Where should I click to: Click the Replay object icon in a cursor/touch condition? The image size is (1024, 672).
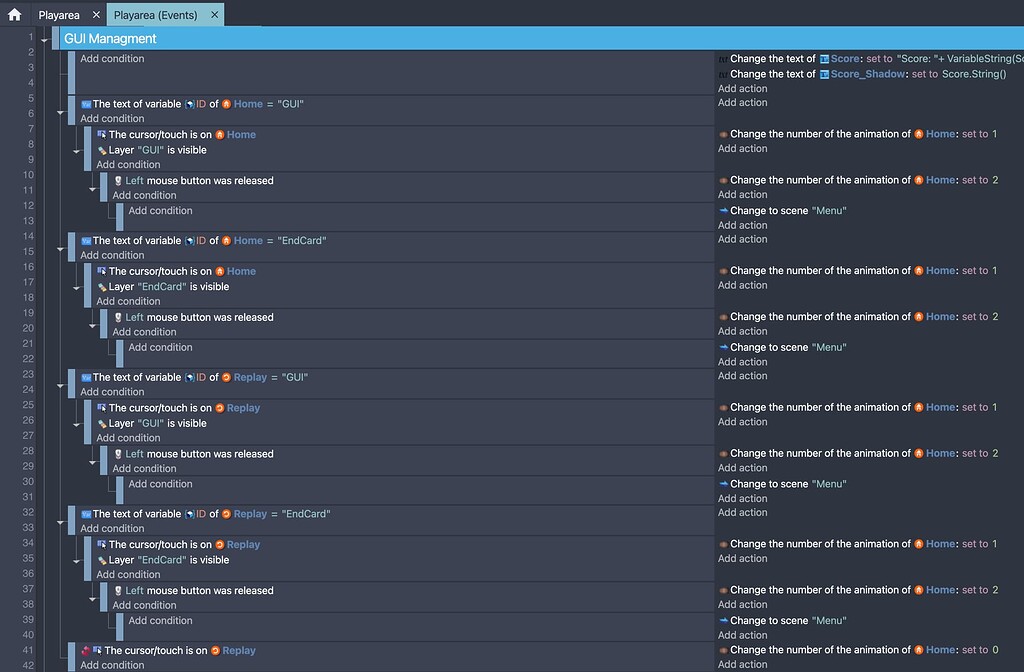tap(221, 407)
